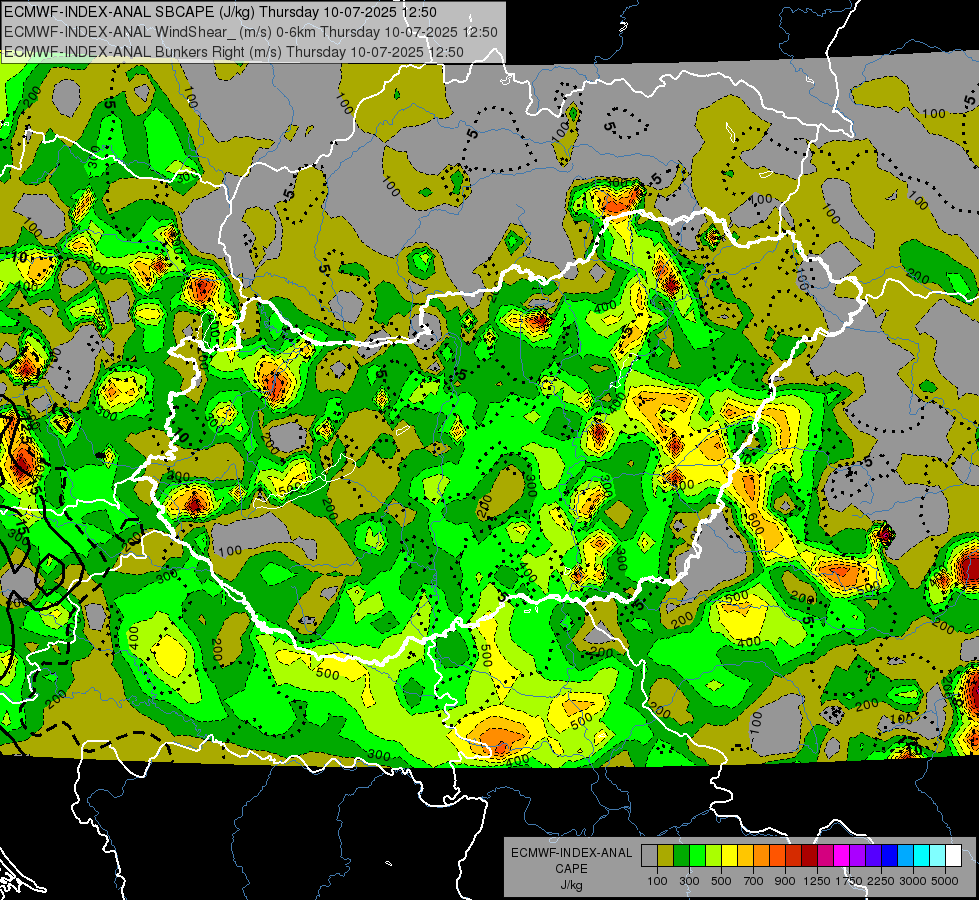Click the WindShear 0-6km title line
This screenshot has width=979, height=900.
251,32
